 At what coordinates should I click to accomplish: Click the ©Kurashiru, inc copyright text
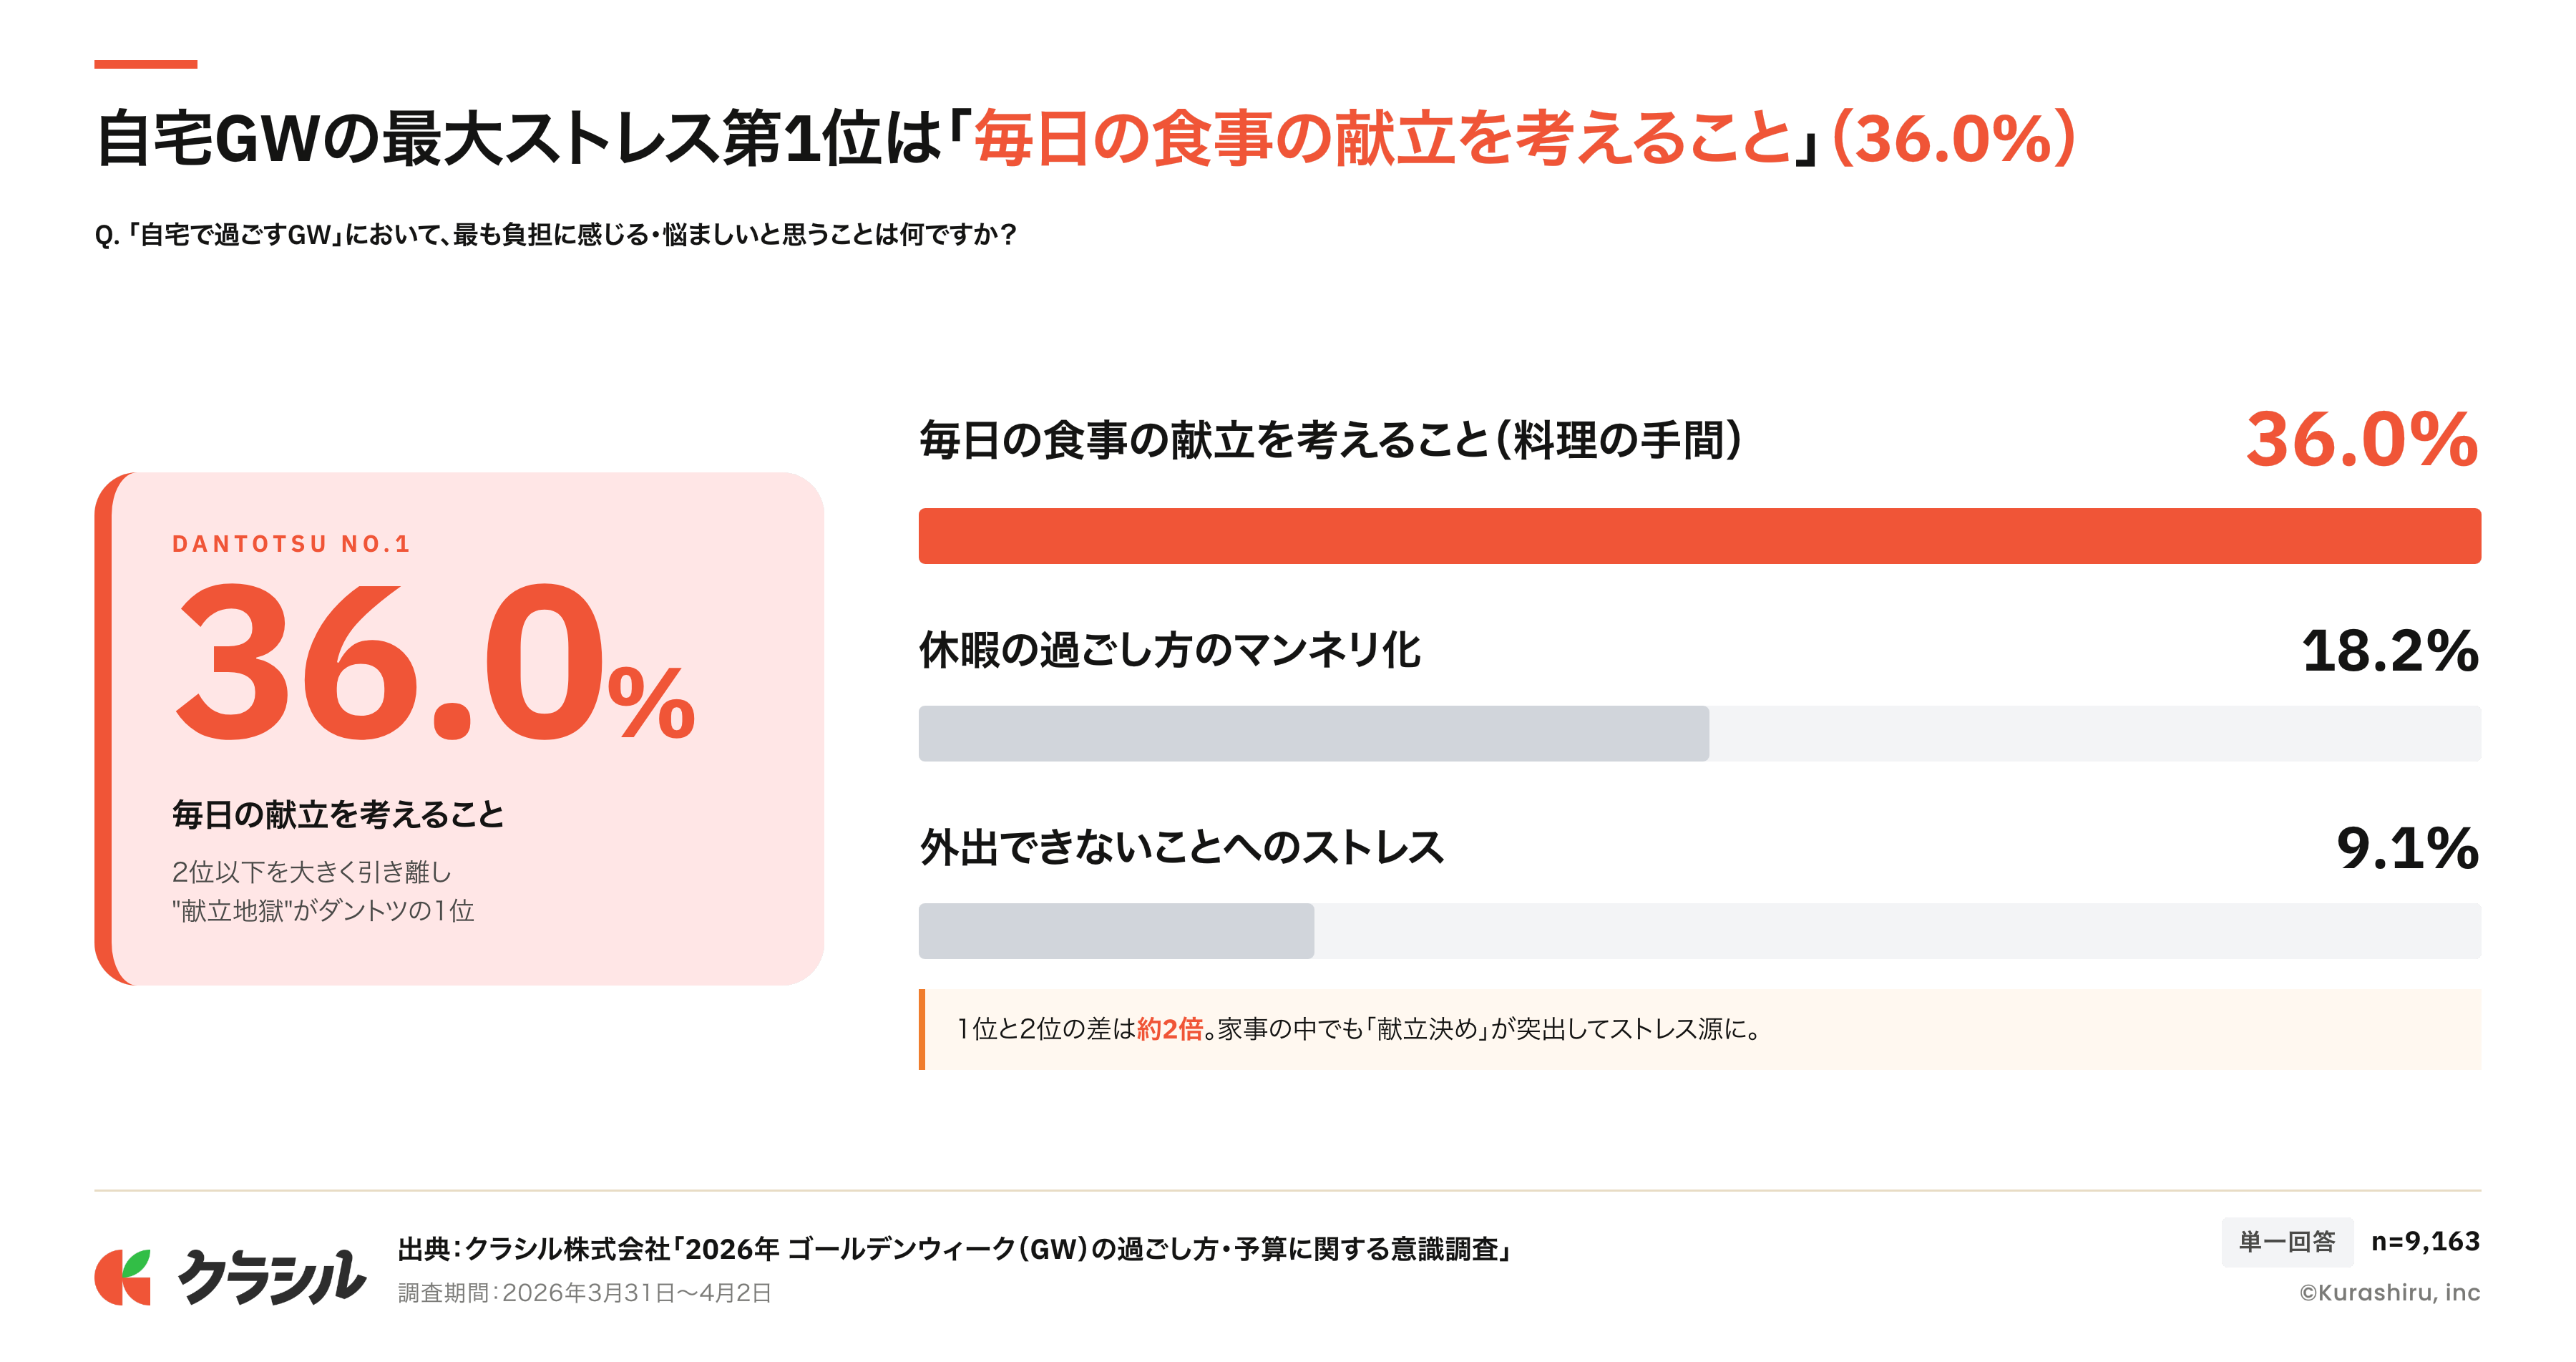coord(2389,1293)
